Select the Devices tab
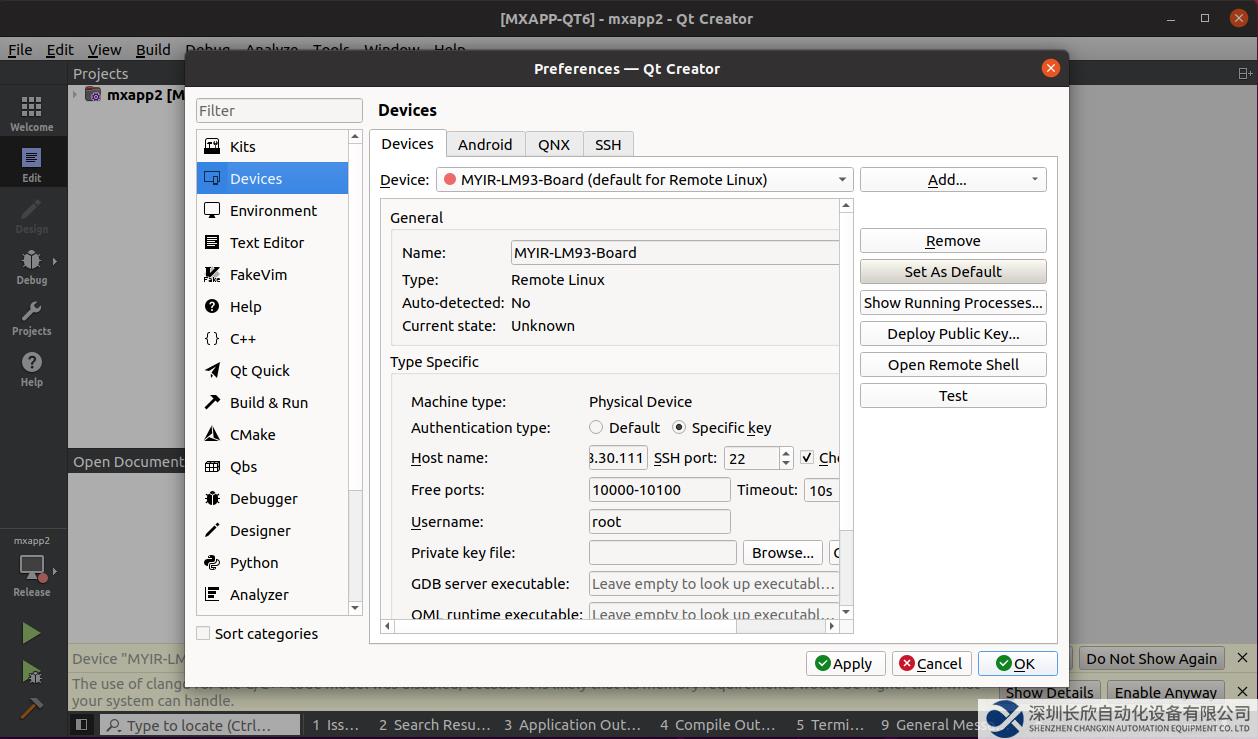 click(x=408, y=144)
